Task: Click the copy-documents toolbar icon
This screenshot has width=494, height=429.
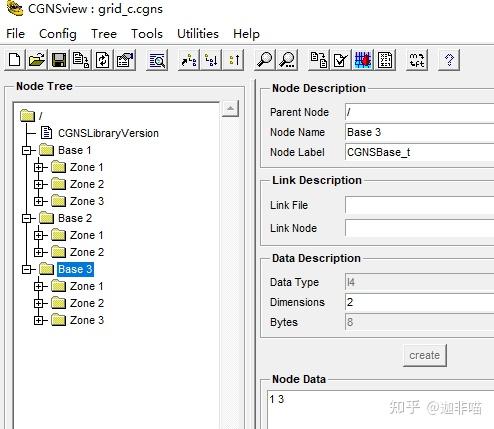Action: [x=319, y=60]
